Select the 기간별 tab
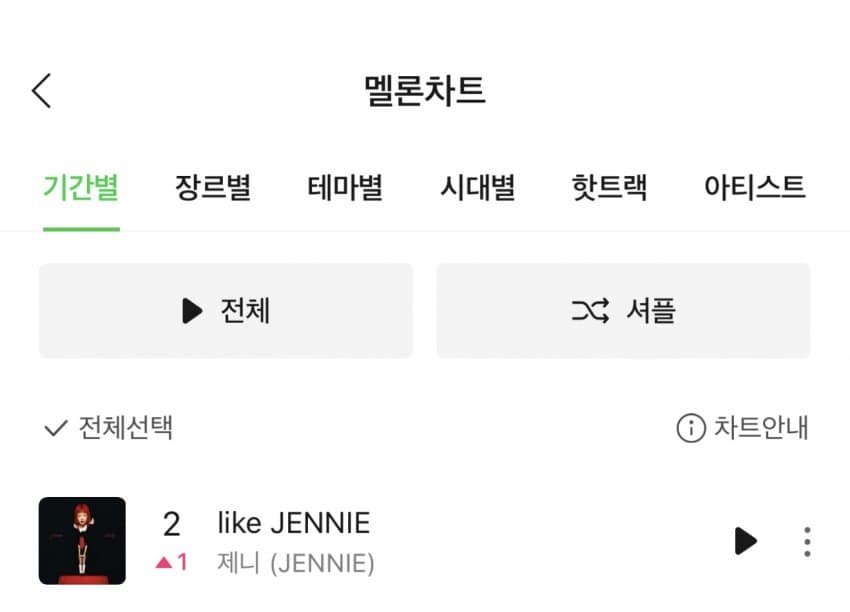The width and height of the screenshot is (850, 612). 81,188
